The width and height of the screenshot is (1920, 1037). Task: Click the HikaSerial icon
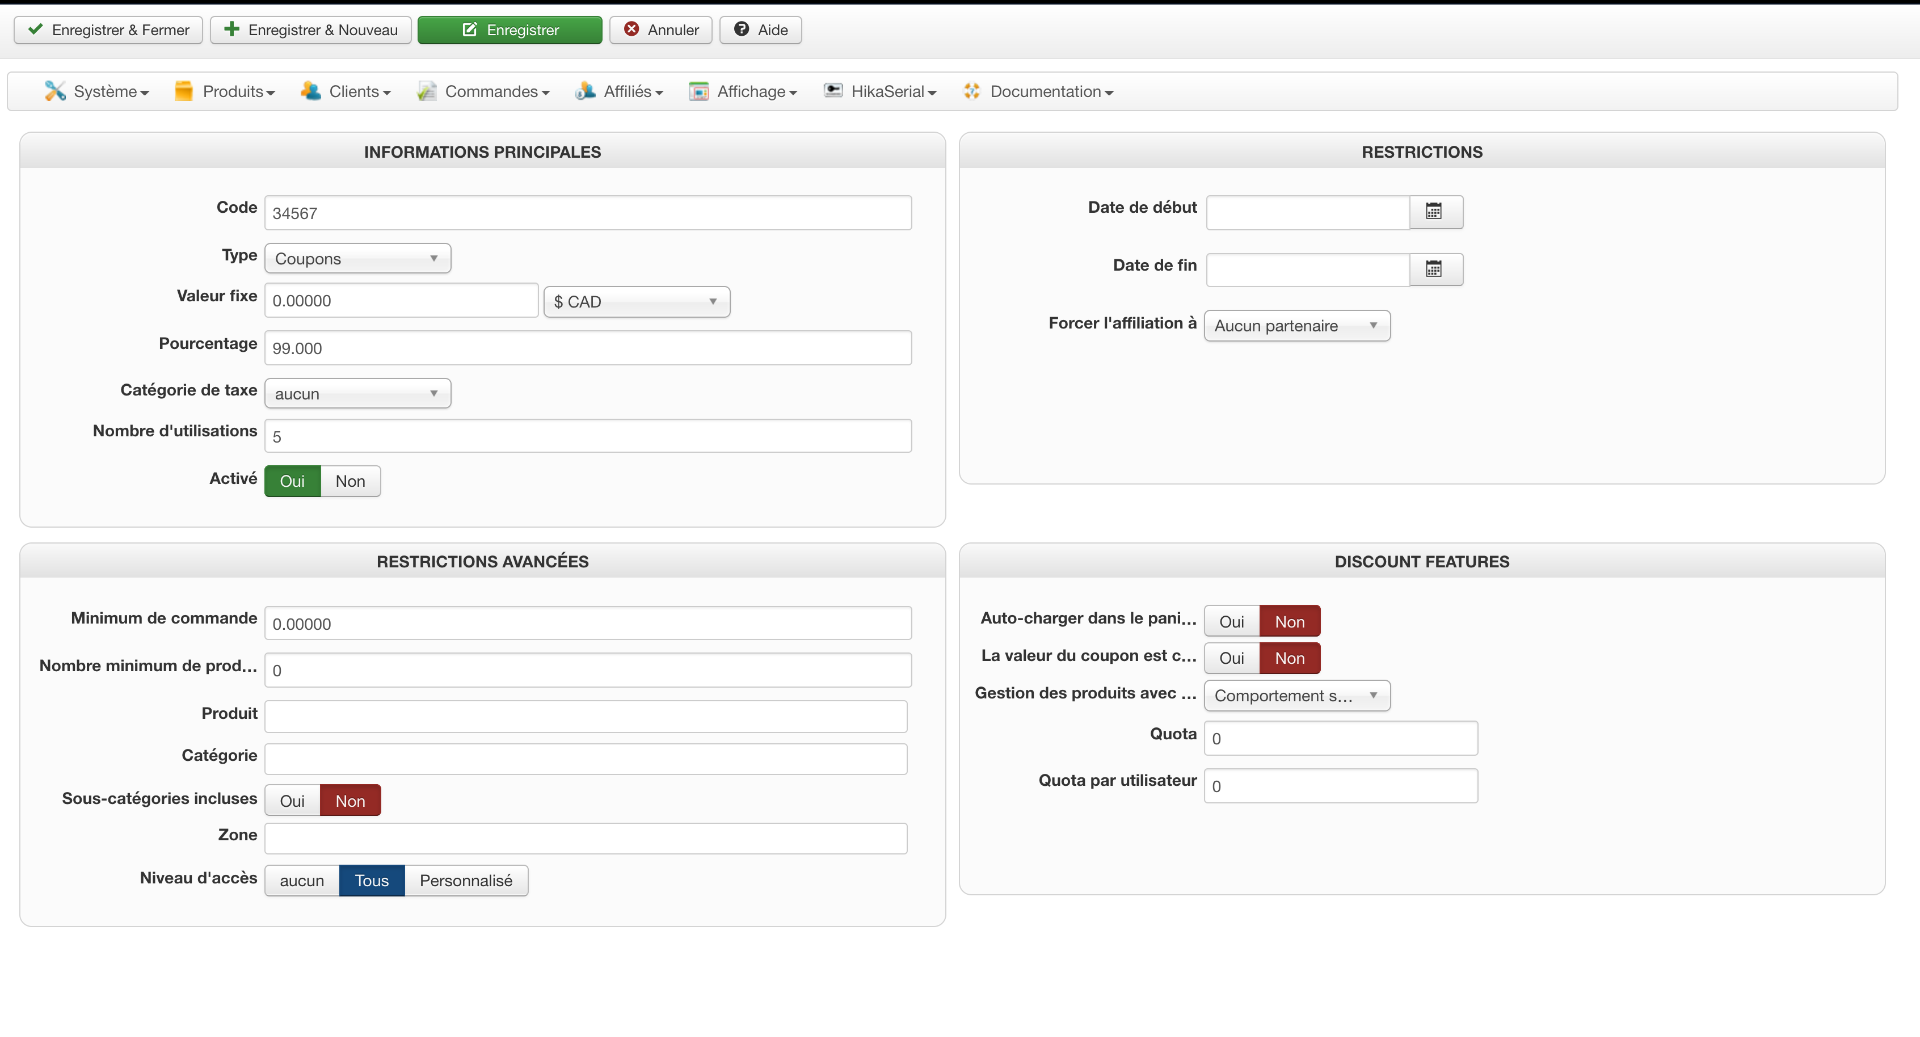pos(833,90)
